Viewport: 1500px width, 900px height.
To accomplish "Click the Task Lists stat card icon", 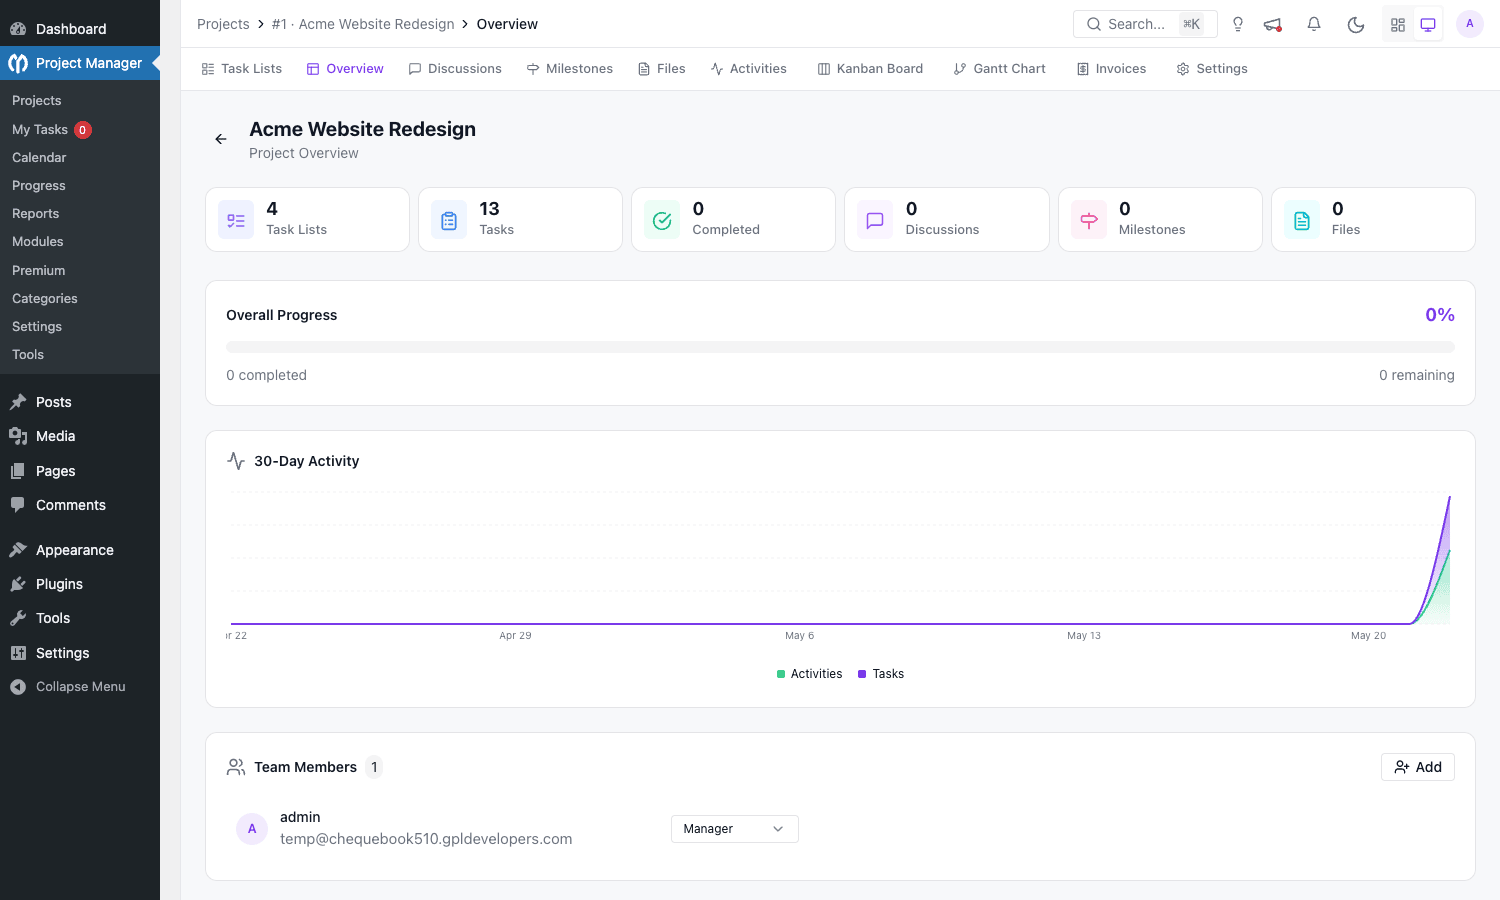I will pyautogui.click(x=236, y=220).
